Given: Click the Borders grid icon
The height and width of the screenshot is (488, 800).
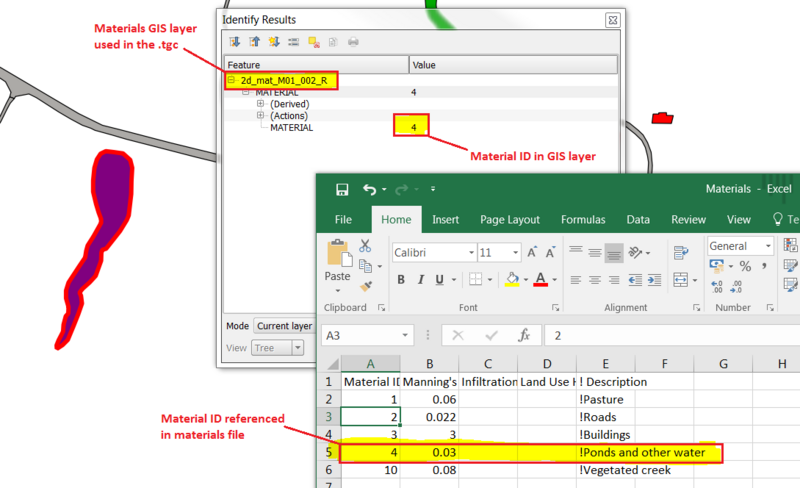Looking at the screenshot, I should tap(476, 279).
